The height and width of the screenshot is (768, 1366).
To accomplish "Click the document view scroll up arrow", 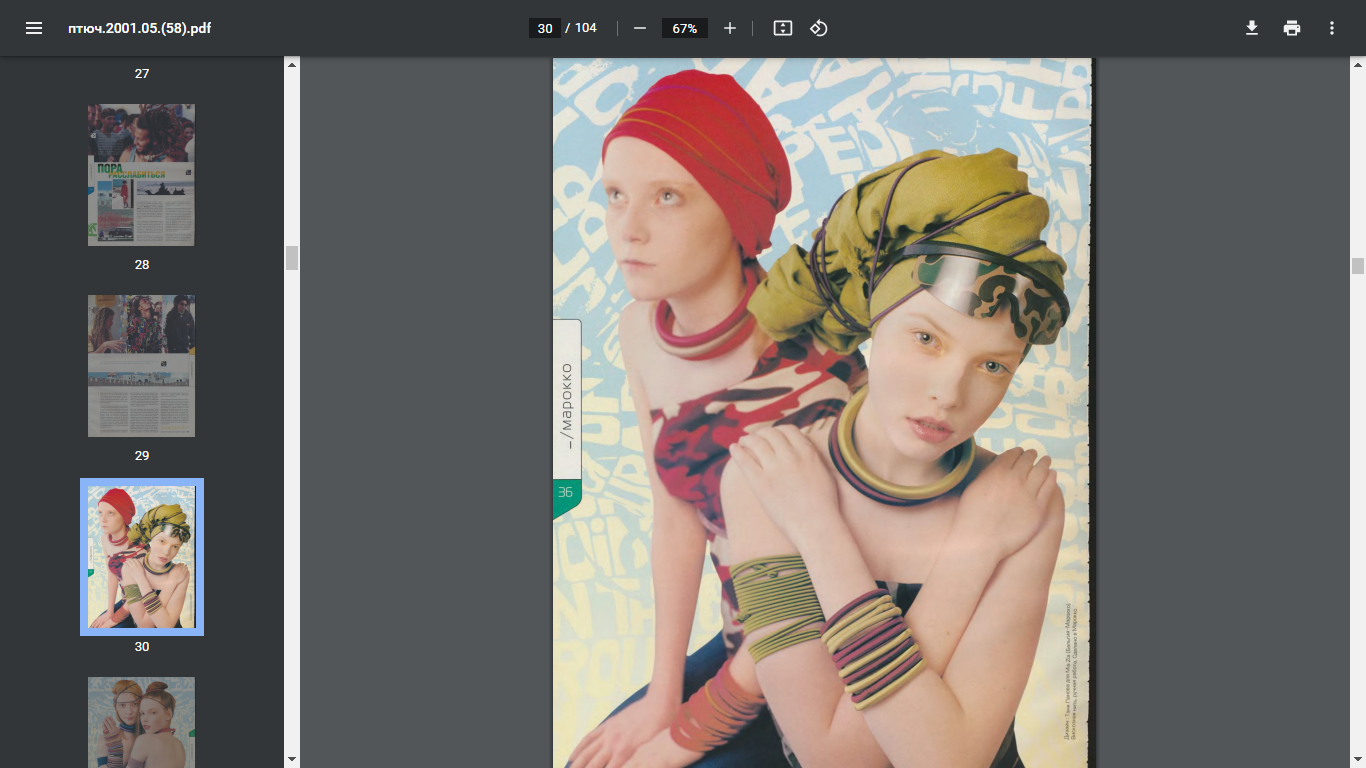I will pyautogui.click(x=1358, y=64).
